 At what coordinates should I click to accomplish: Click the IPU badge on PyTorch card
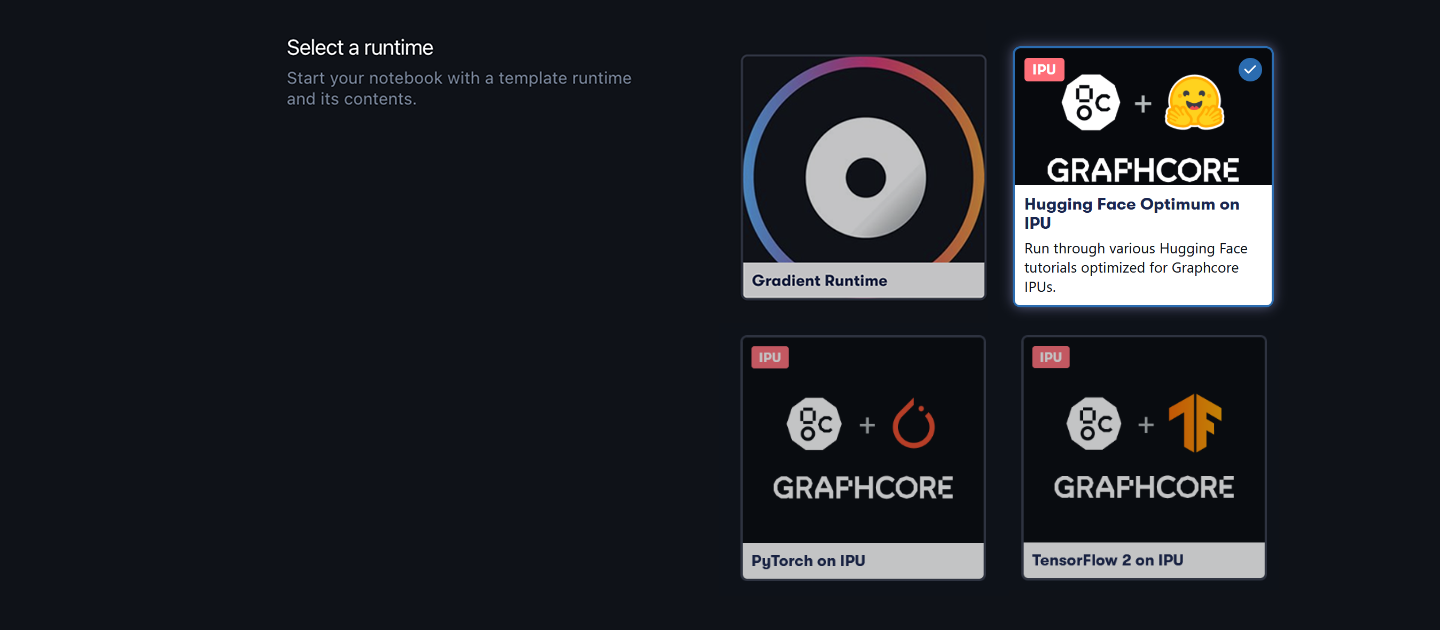(770, 357)
